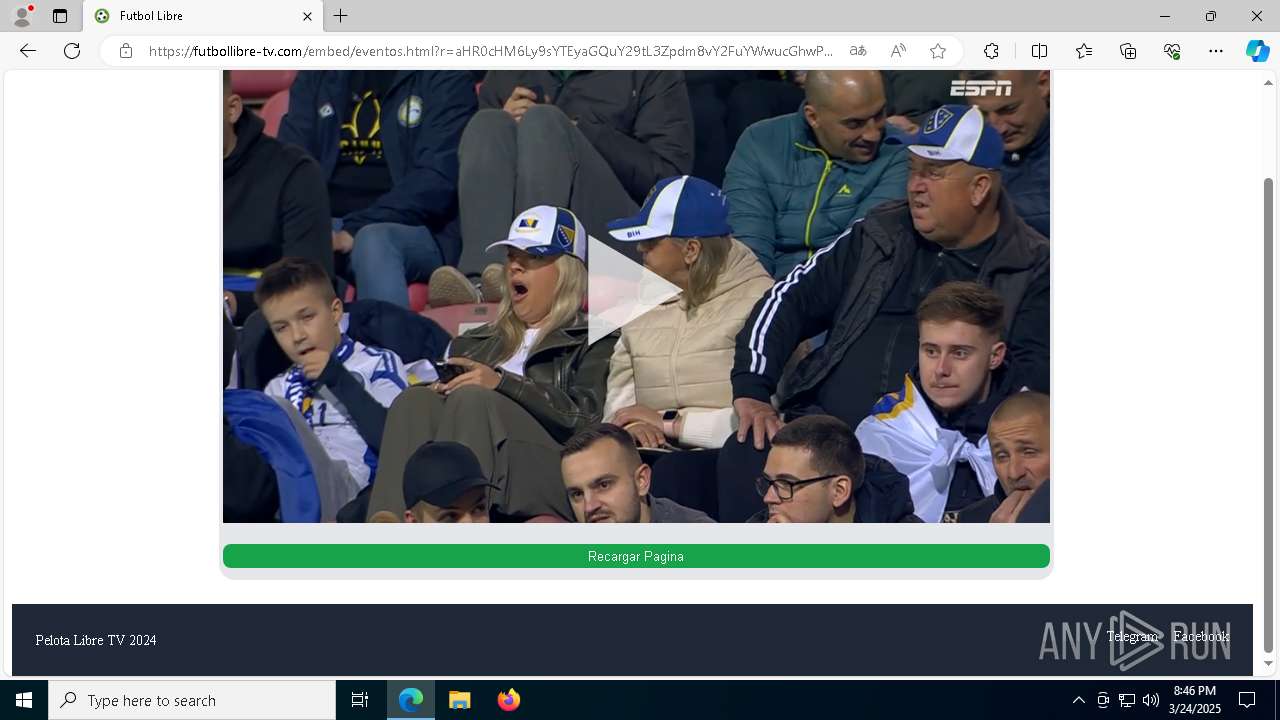This screenshot has width=1280, height=720.
Task: Open Task View on taskbar
Action: (x=360, y=700)
